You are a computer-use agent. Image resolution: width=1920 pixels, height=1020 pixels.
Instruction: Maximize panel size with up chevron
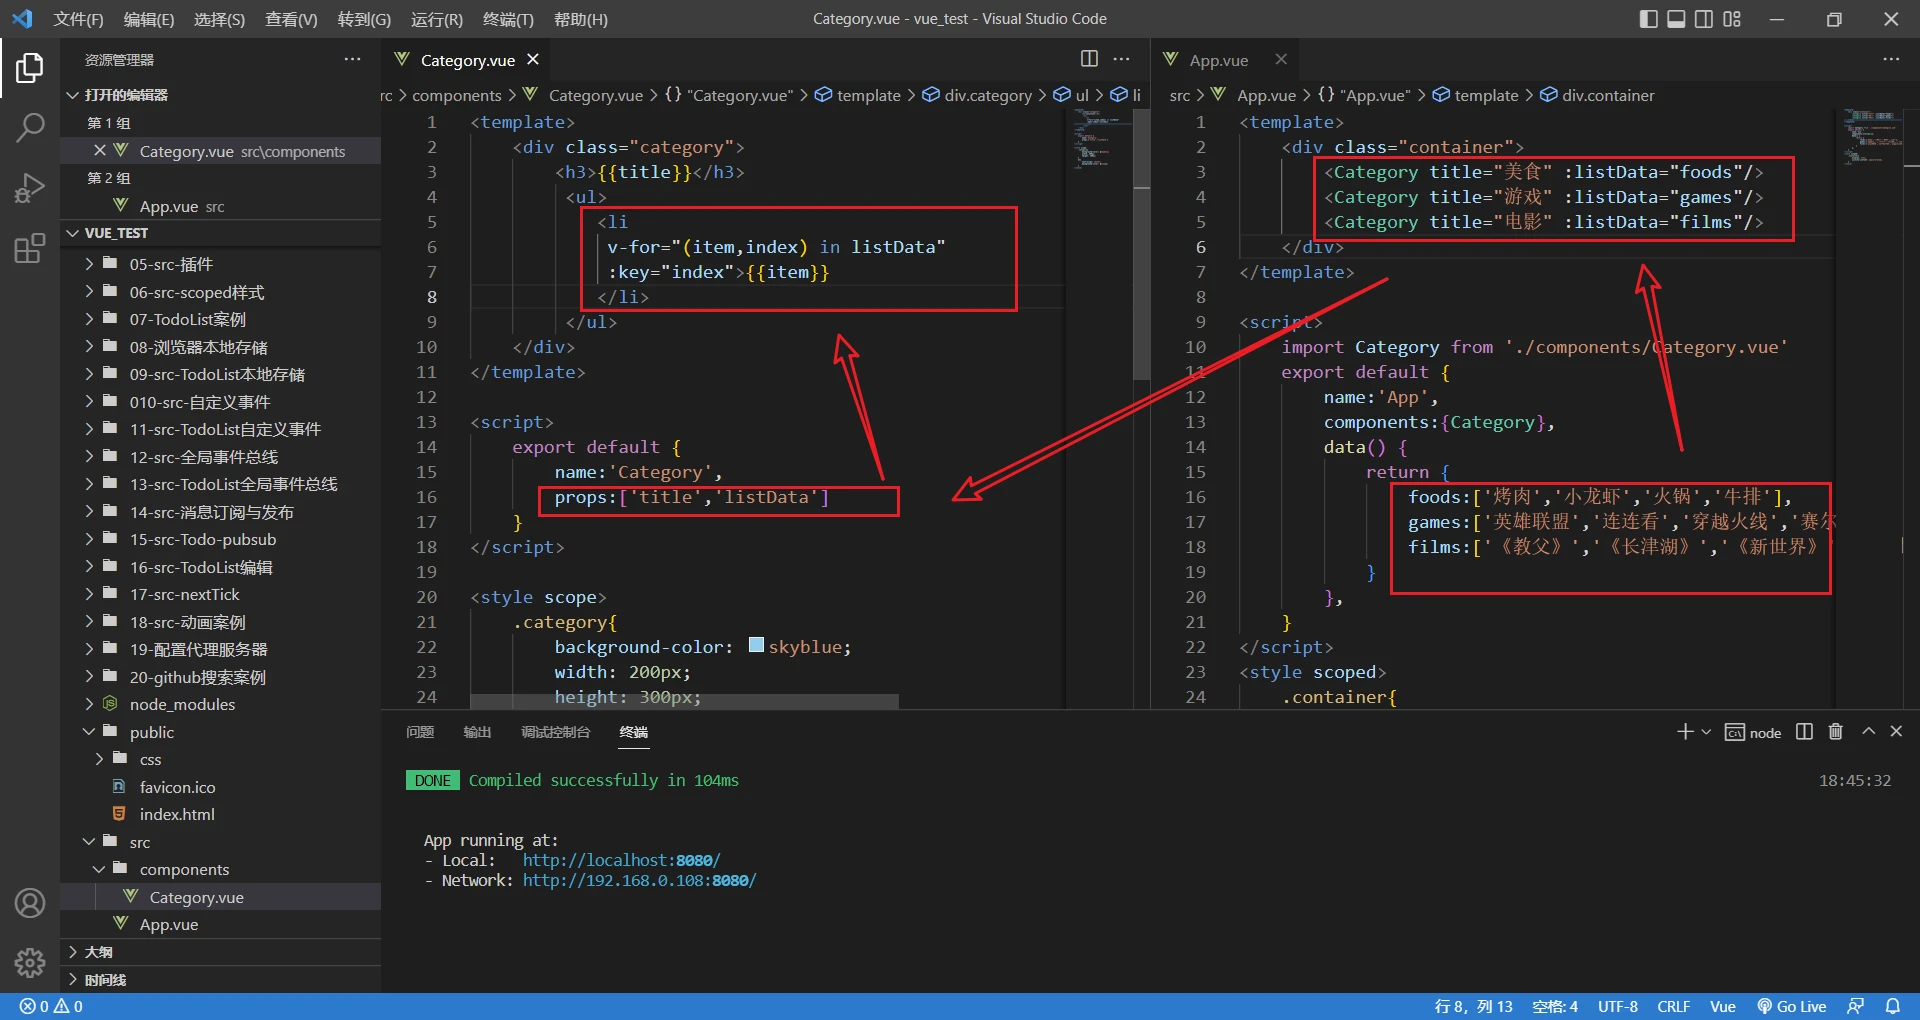pyautogui.click(x=1868, y=732)
